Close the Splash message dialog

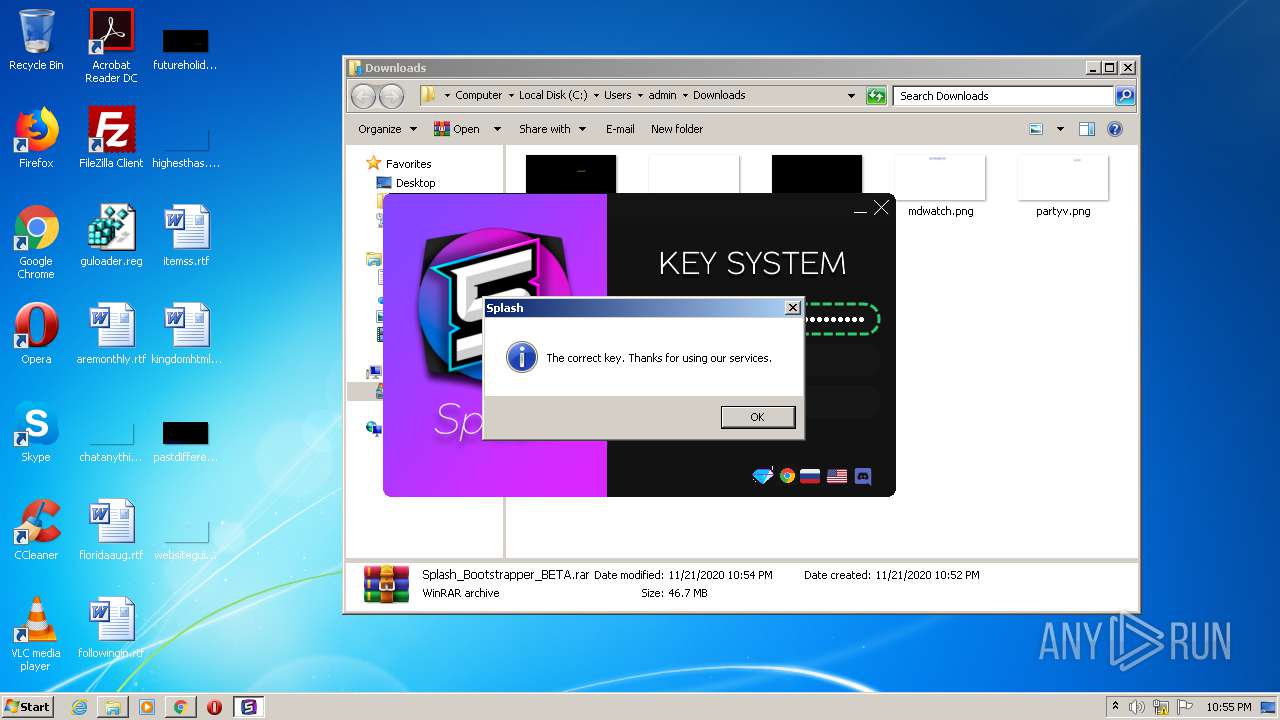pyautogui.click(x=792, y=308)
